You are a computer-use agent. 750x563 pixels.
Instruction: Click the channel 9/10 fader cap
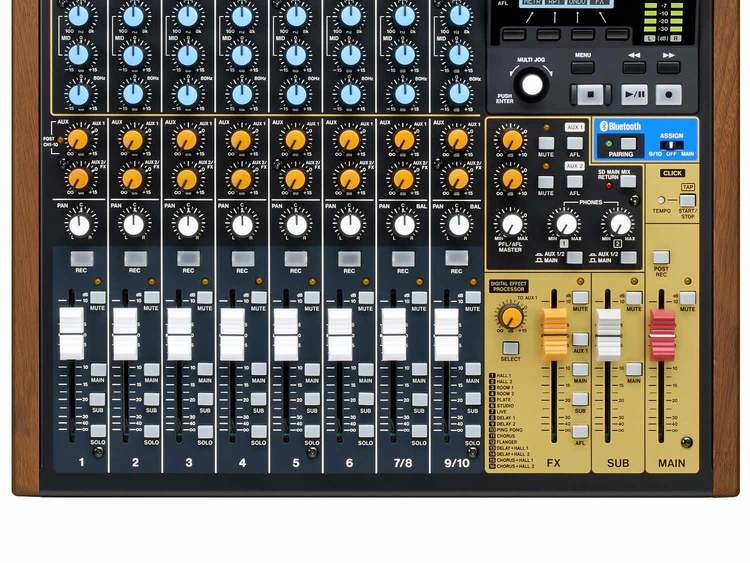click(447, 334)
